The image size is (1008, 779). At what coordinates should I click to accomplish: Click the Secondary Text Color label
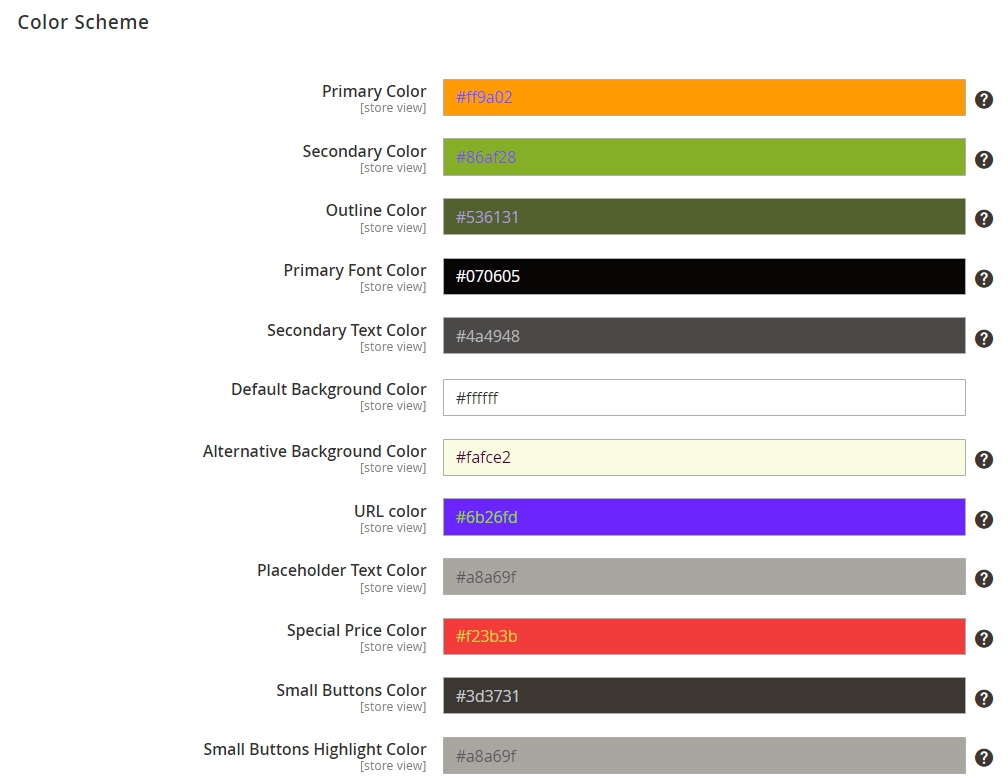click(346, 330)
